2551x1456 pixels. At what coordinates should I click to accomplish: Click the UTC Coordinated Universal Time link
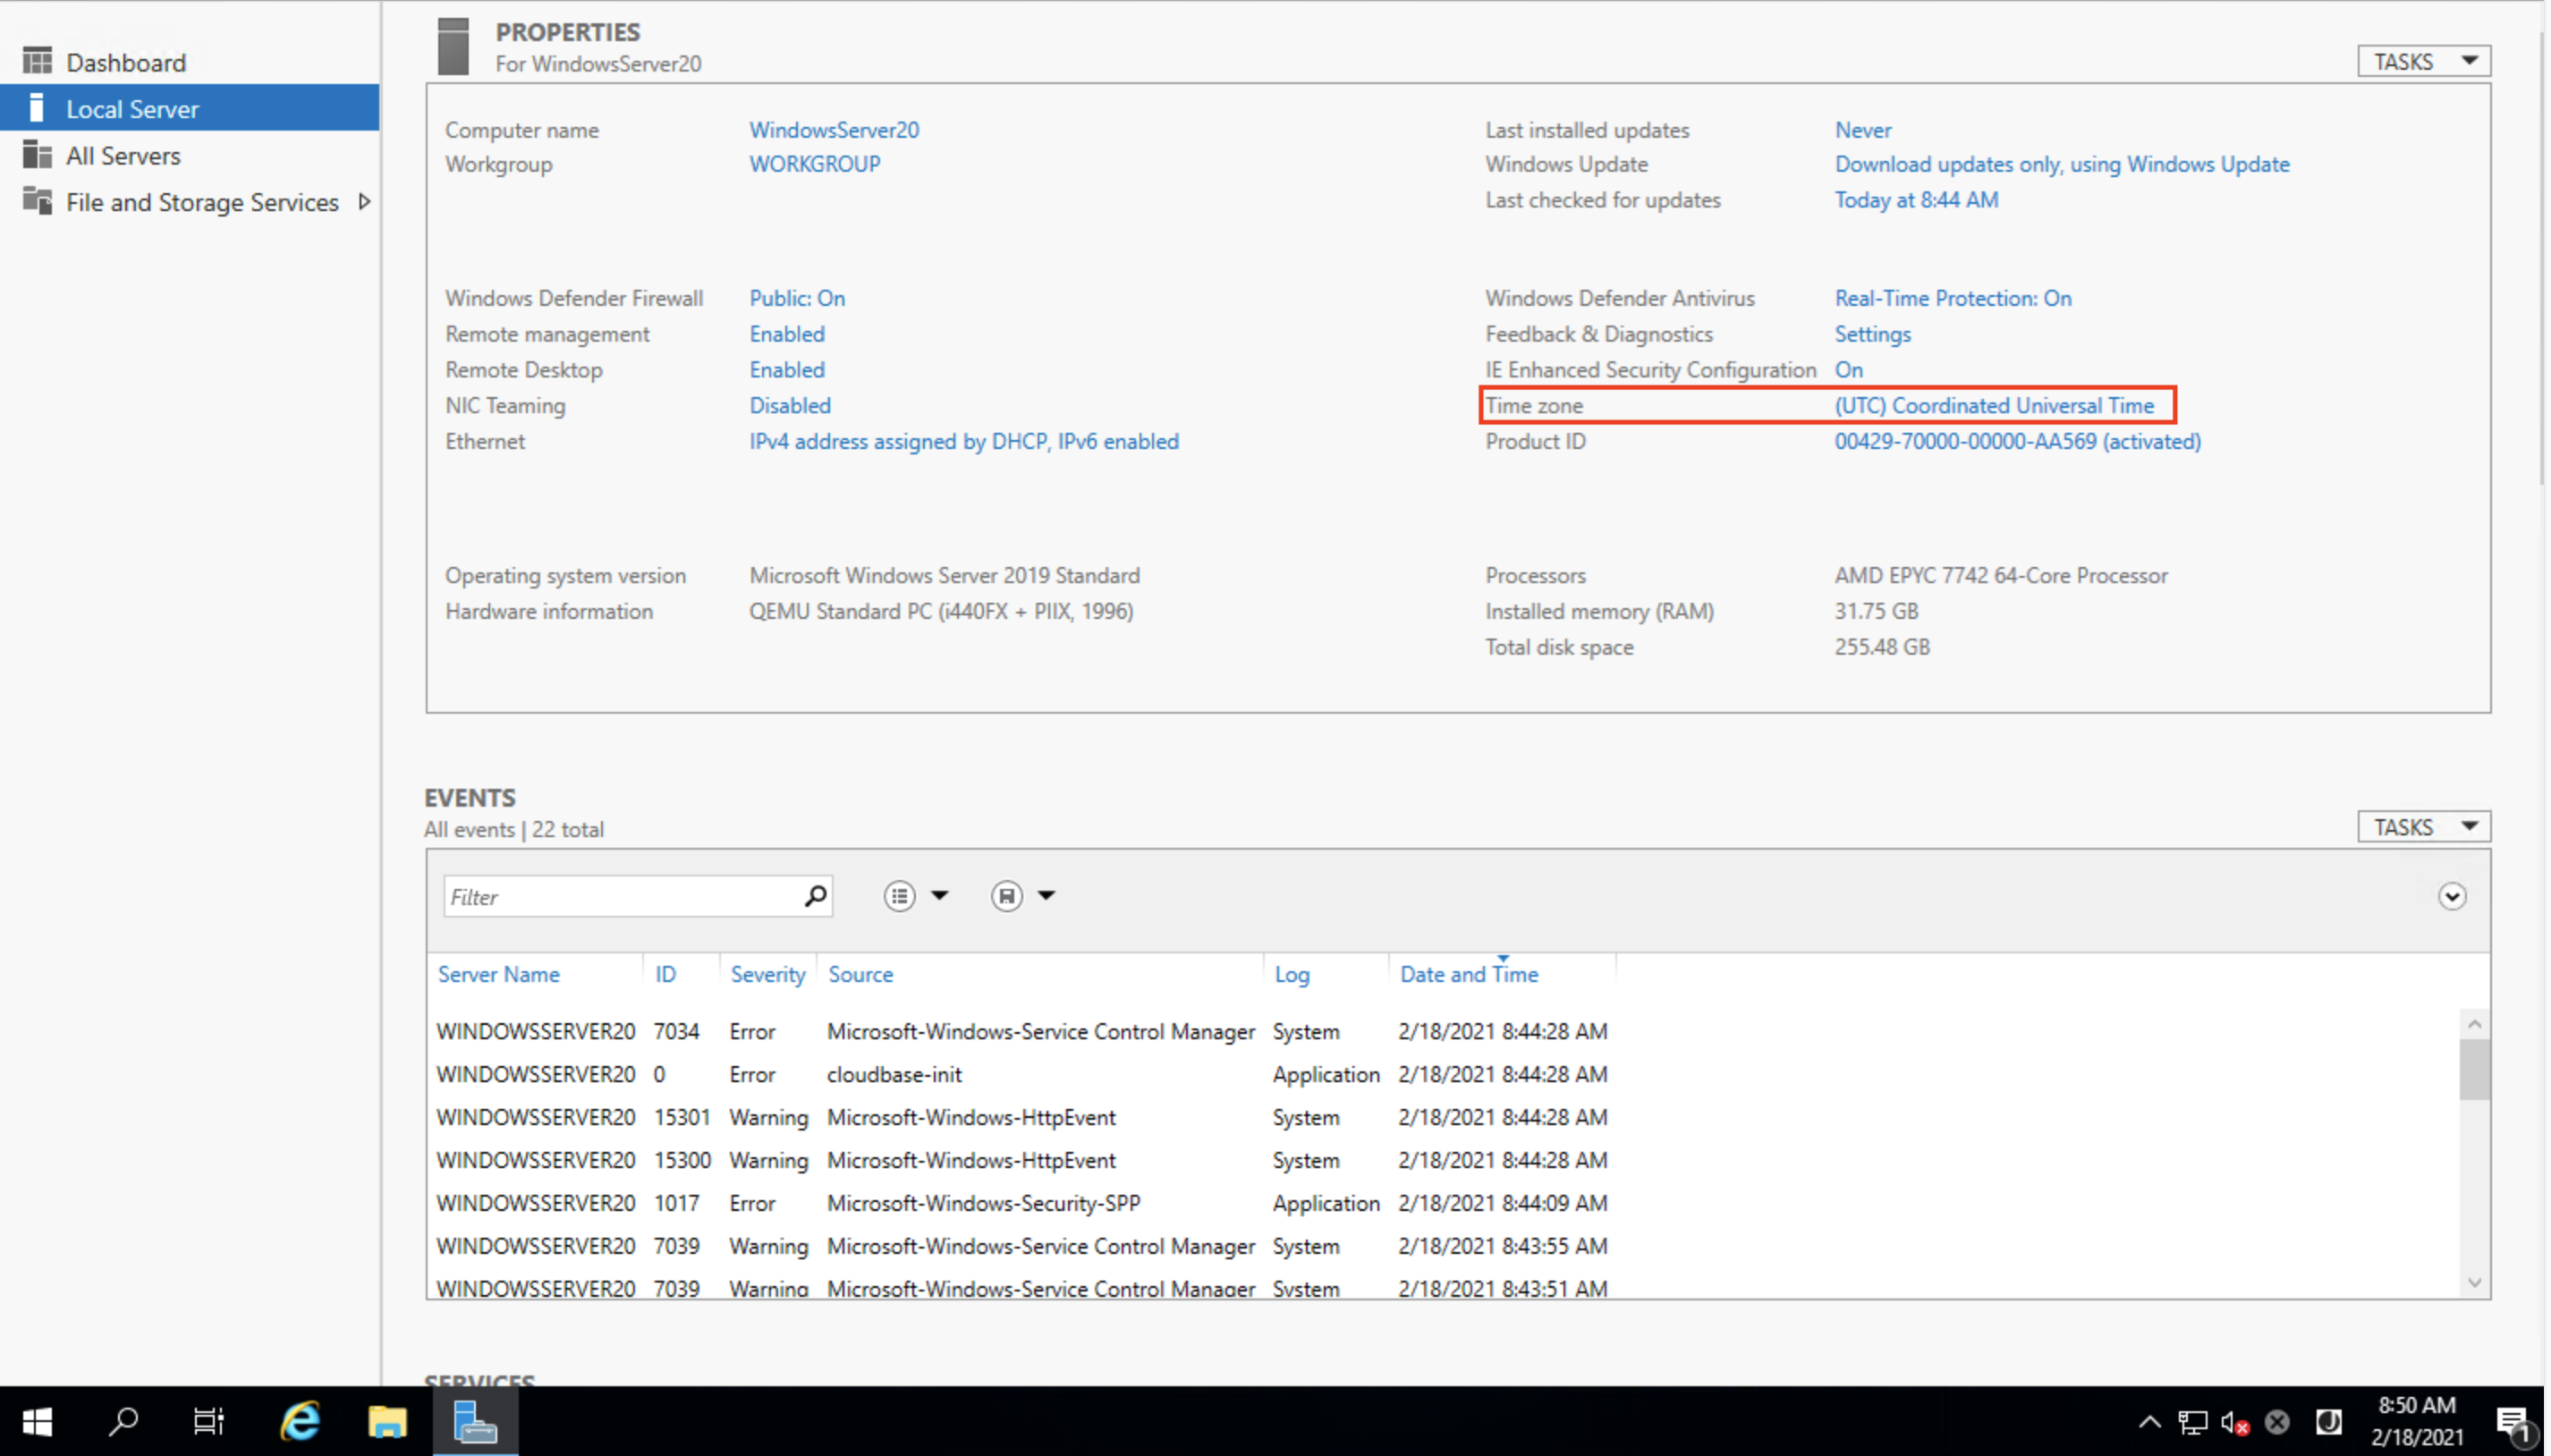tap(1994, 405)
